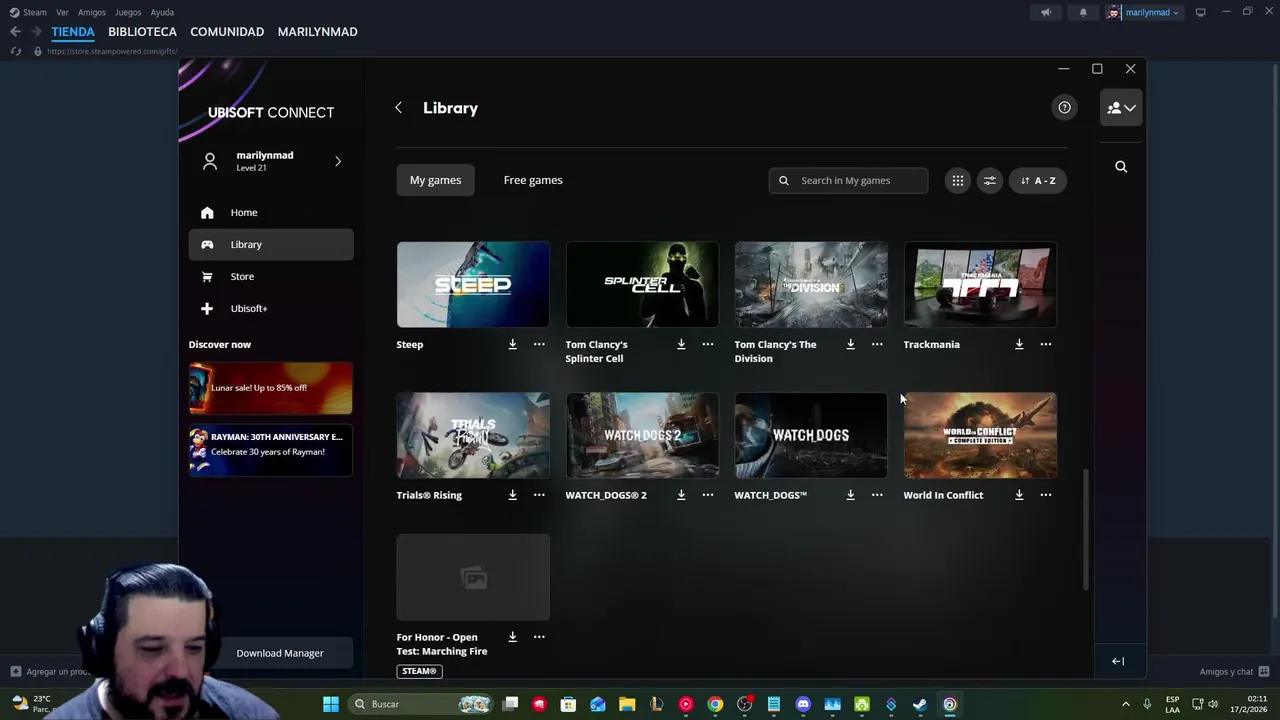The image size is (1280, 720).
Task: Open Steam notifications bell
Action: point(1083,12)
